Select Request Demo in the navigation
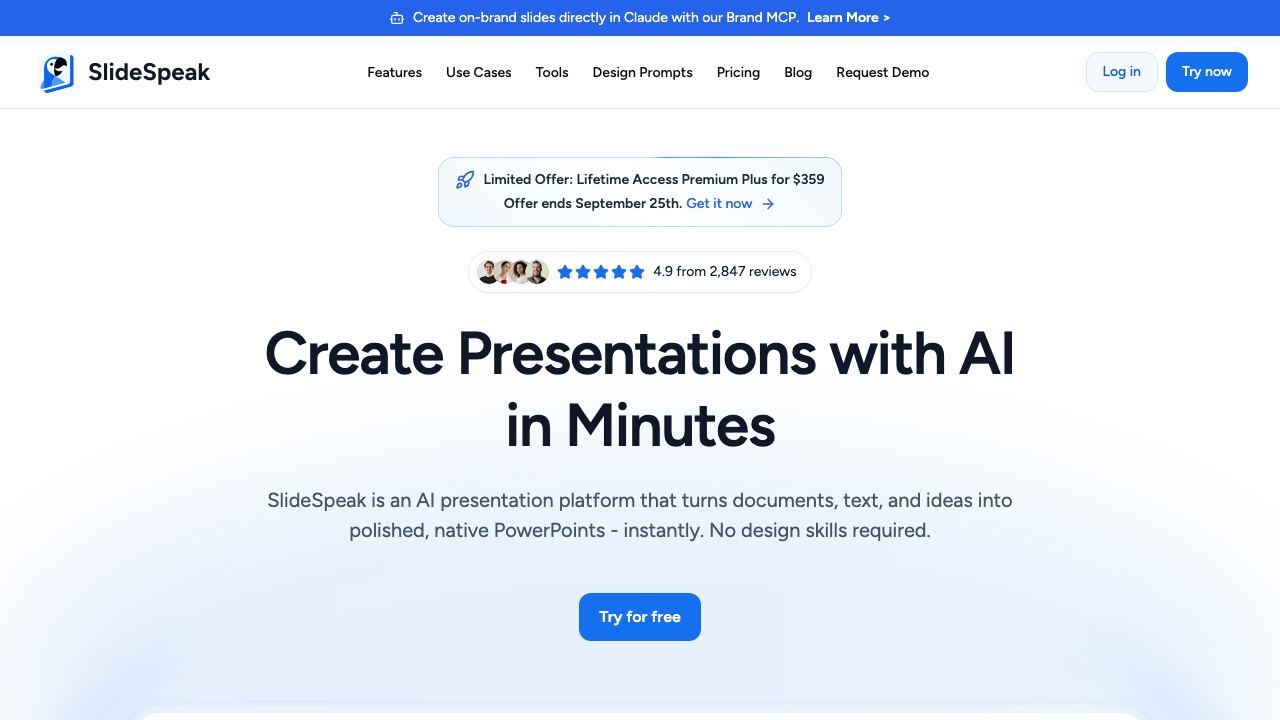1280x720 pixels. click(x=882, y=72)
